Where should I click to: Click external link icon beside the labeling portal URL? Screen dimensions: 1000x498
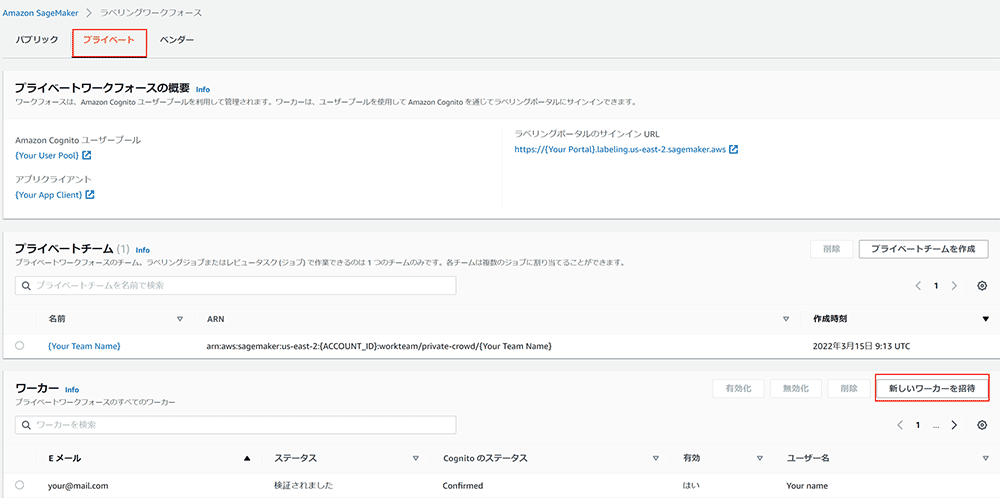click(x=734, y=150)
